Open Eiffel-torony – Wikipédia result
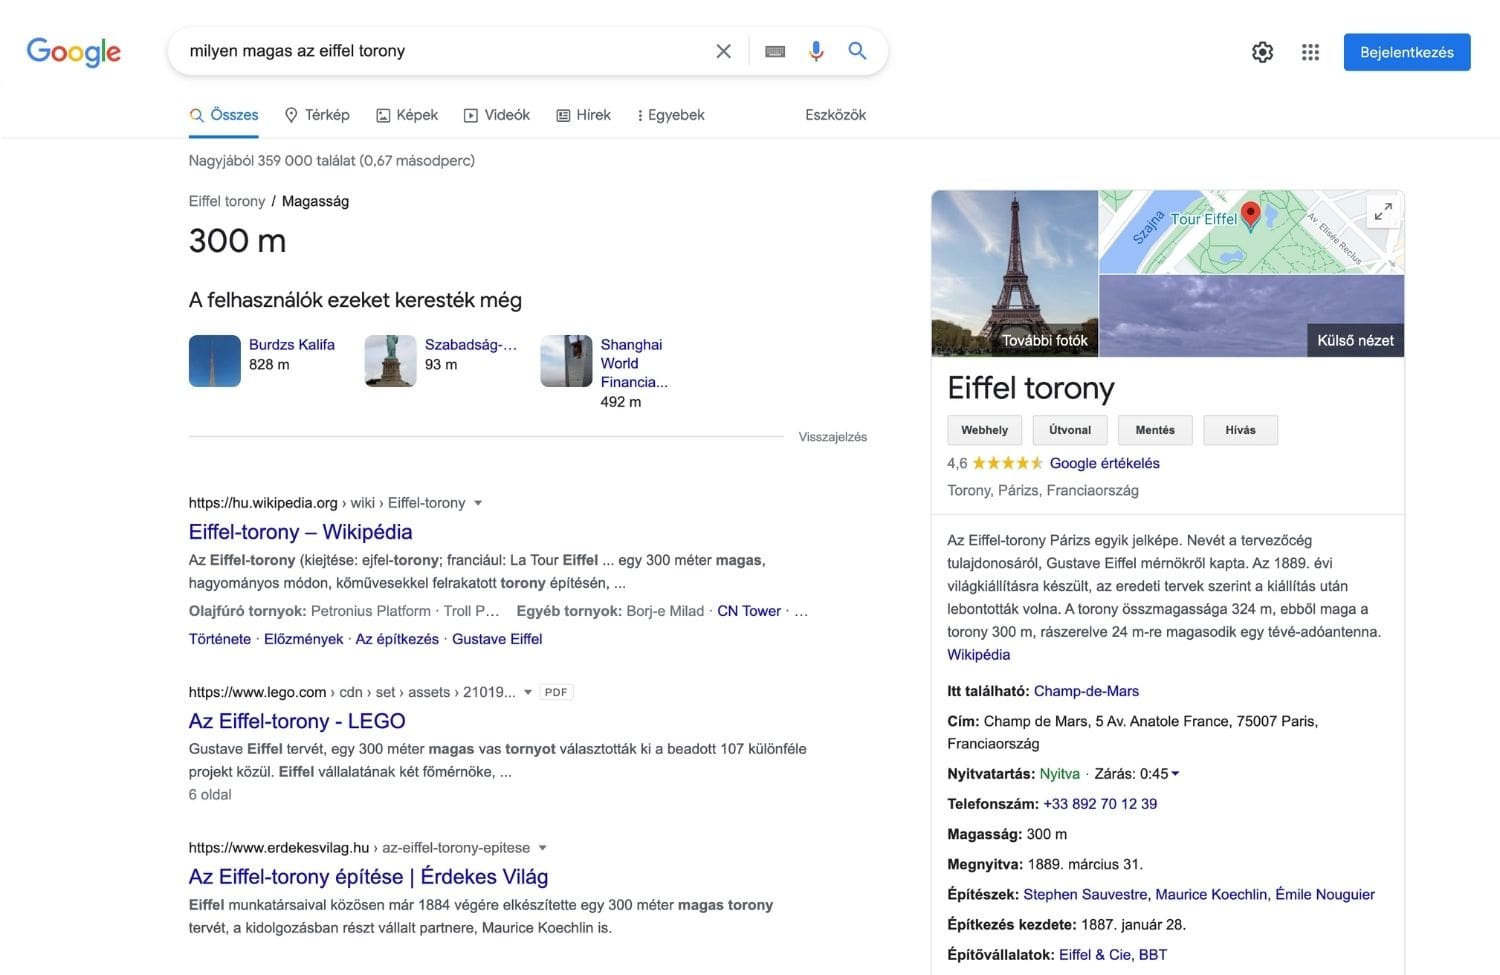The width and height of the screenshot is (1500, 975). [x=301, y=532]
